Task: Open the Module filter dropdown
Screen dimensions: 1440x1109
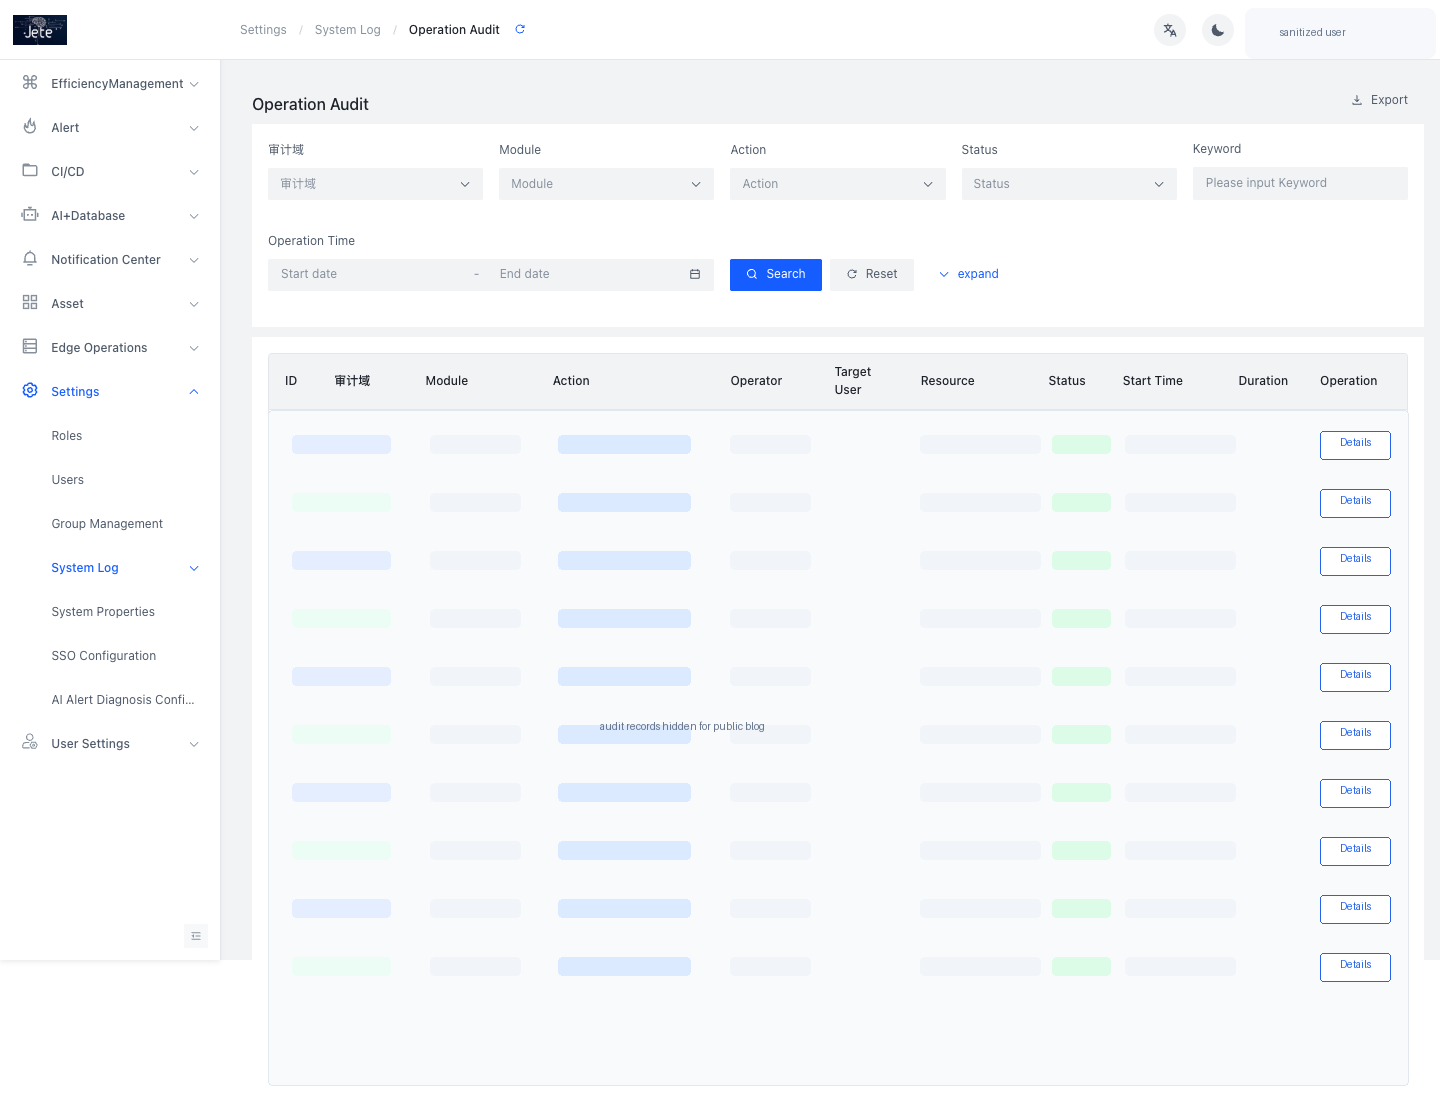Action: coord(606,184)
